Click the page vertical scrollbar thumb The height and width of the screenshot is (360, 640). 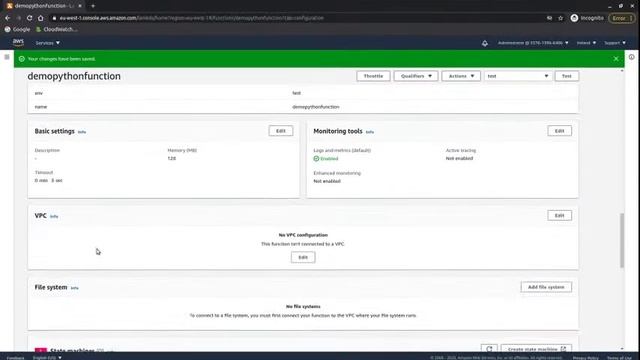(622, 240)
